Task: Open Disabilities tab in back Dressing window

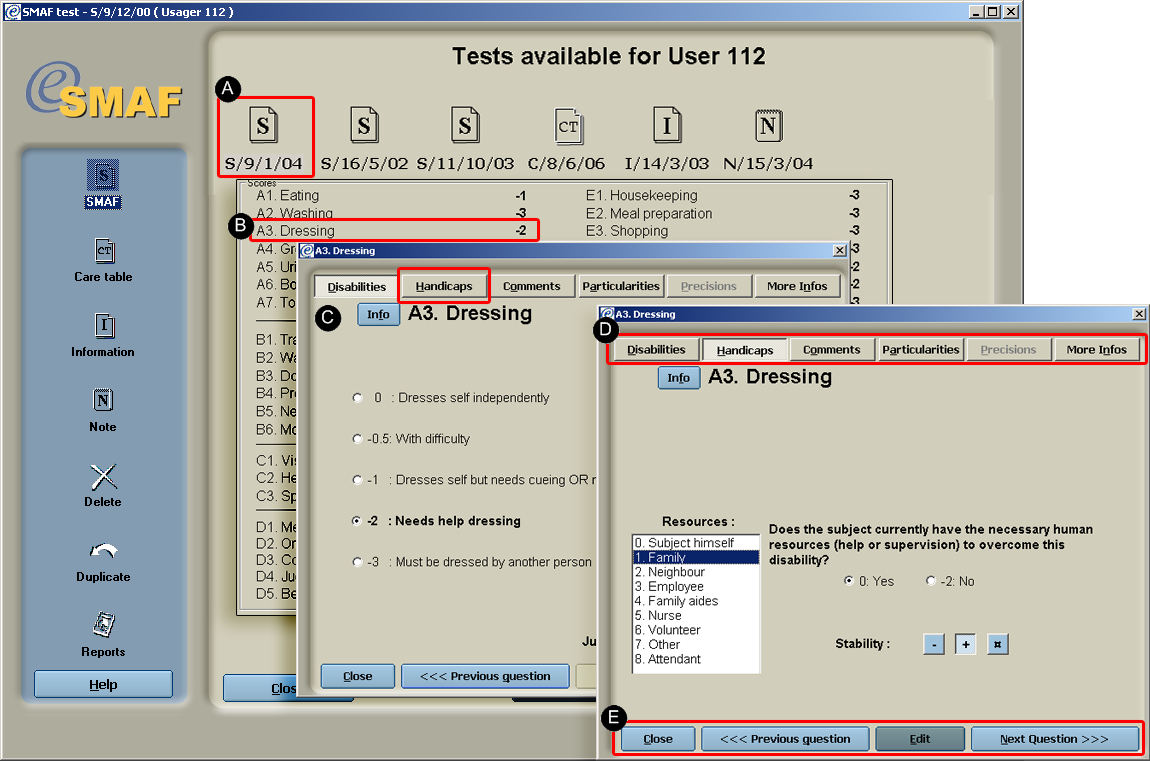Action: (356, 286)
